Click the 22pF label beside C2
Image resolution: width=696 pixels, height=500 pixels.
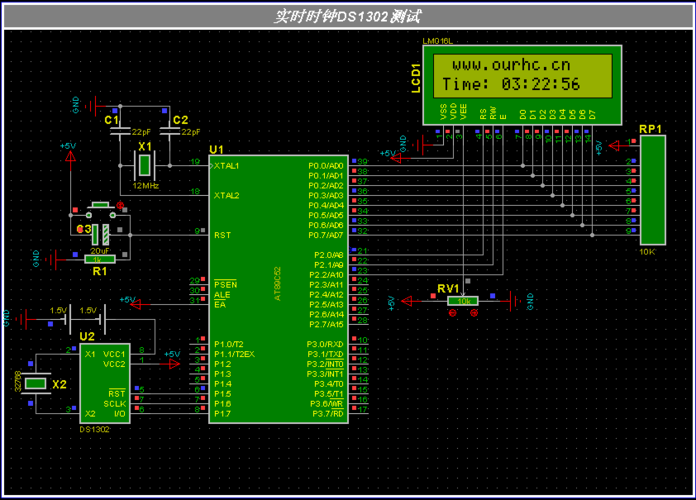(191, 132)
